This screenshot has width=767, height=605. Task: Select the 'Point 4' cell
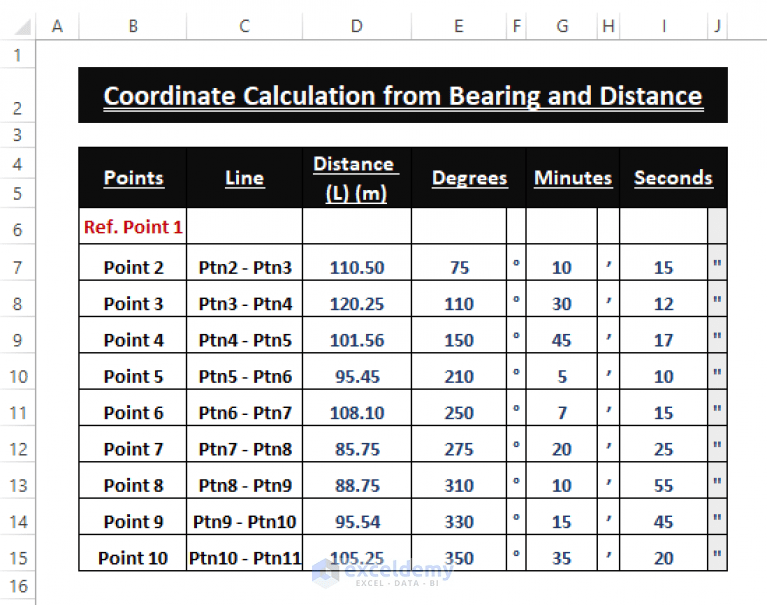pos(133,335)
